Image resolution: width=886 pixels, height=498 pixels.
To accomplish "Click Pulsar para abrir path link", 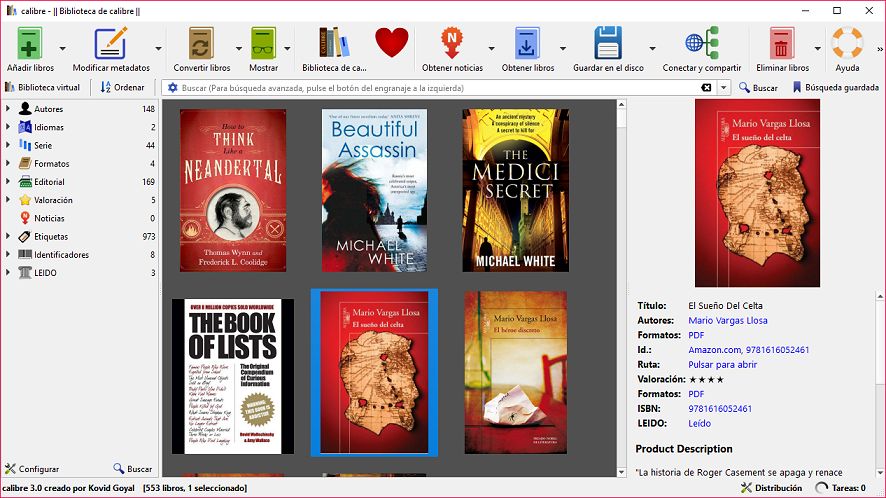I will 723,365.
